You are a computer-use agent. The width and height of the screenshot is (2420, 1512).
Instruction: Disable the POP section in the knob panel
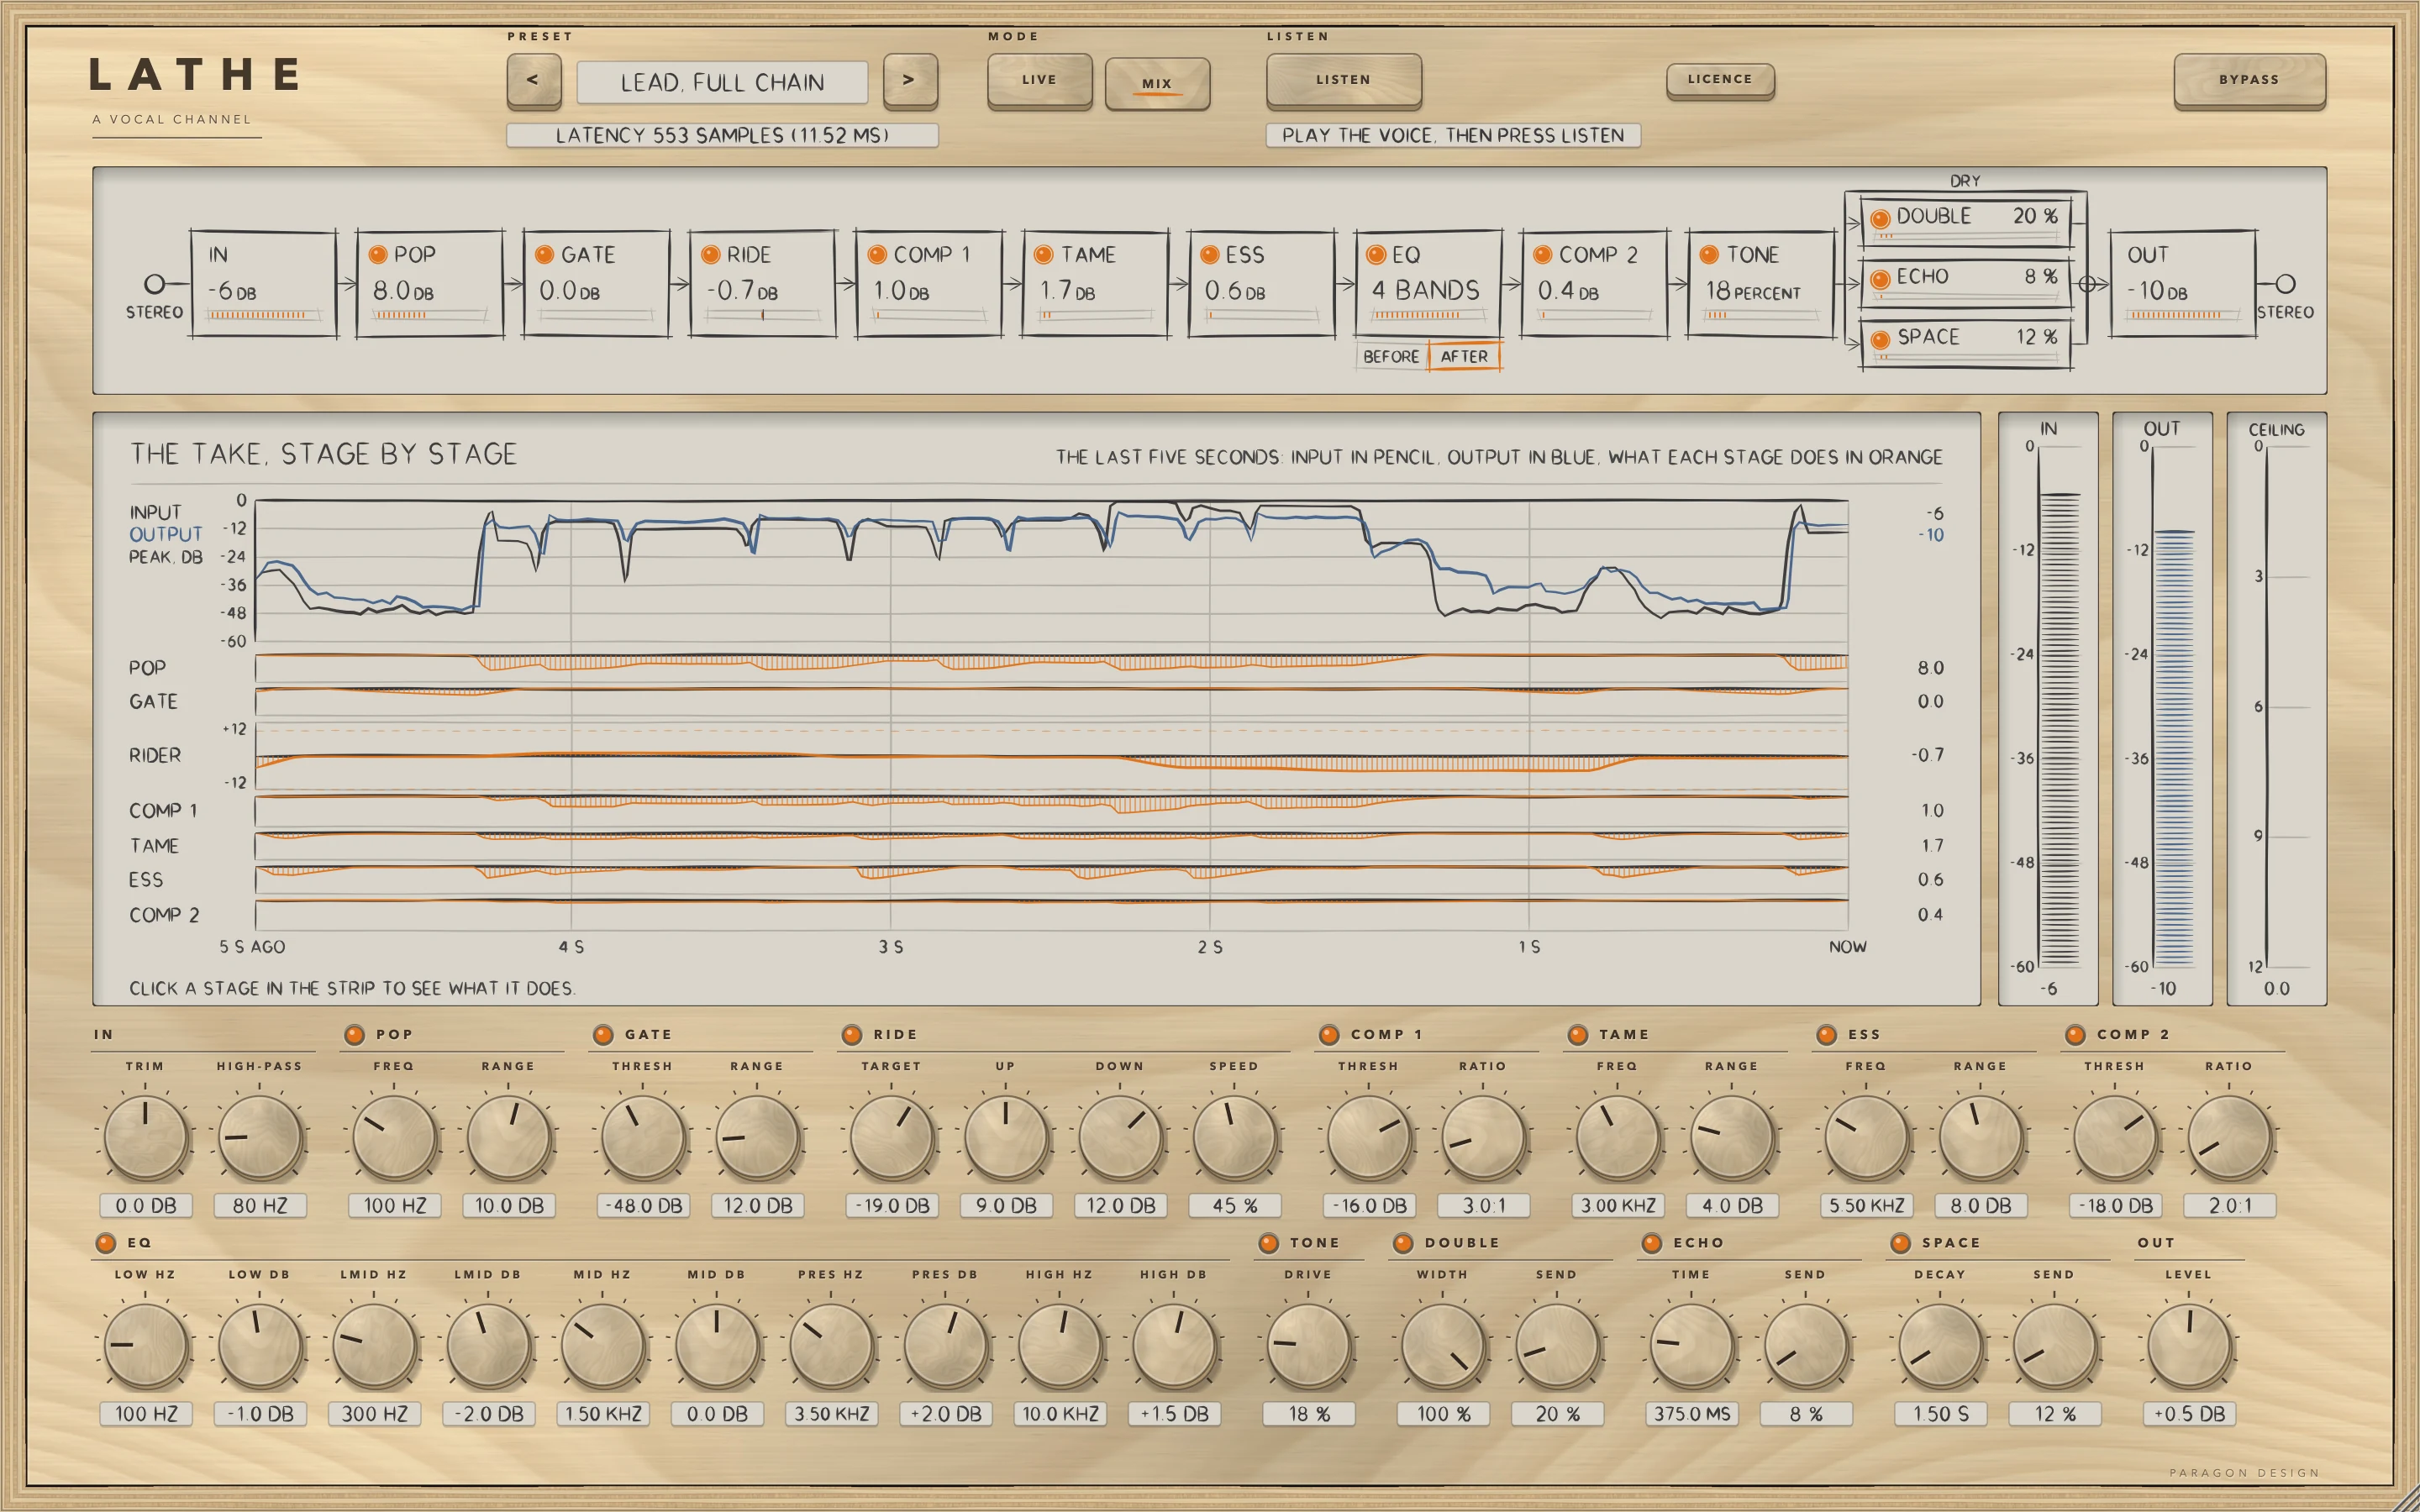[x=354, y=1035]
